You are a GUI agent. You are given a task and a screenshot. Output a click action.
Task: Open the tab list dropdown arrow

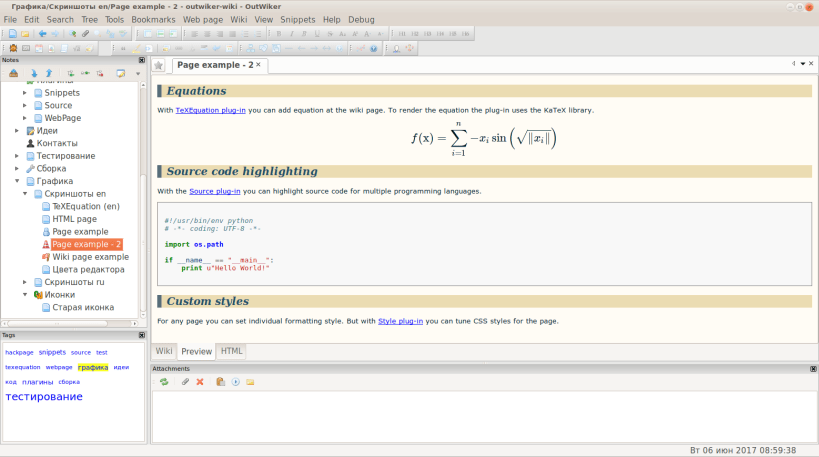coord(803,64)
